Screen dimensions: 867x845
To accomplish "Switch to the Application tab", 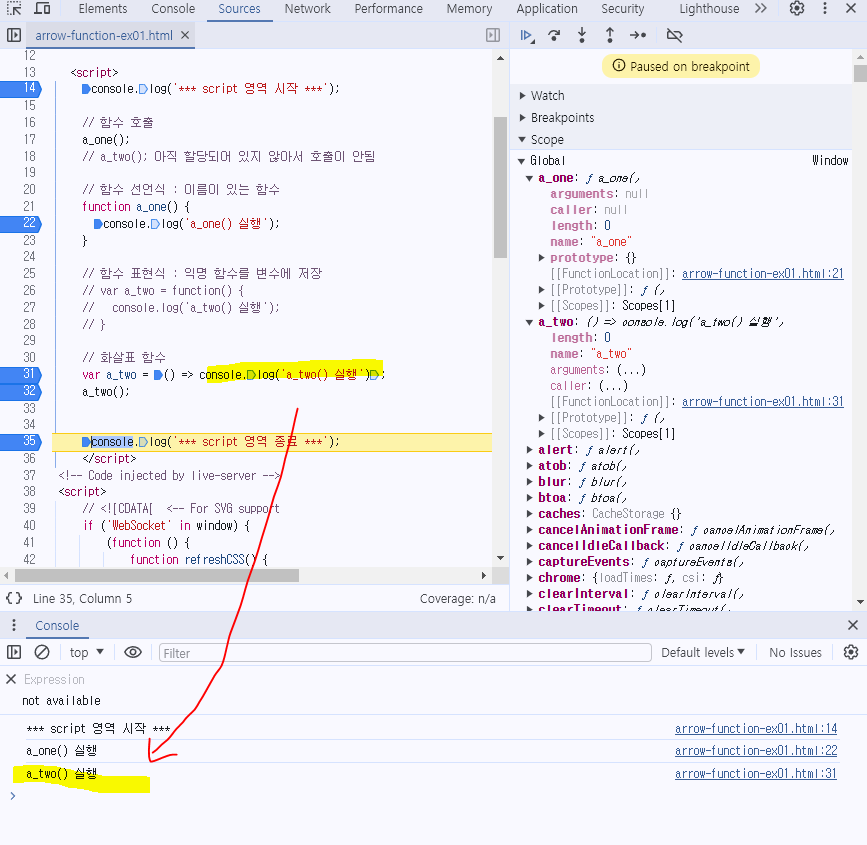I will [547, 9].
